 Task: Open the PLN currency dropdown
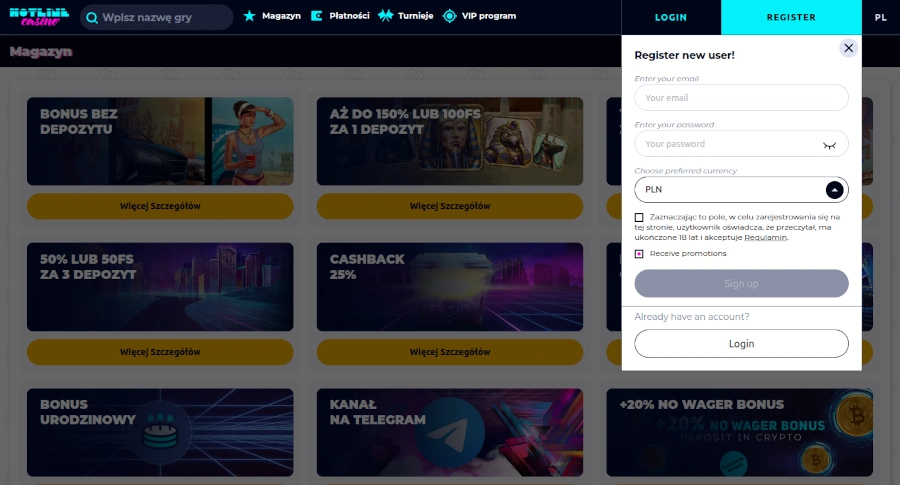(x=741, y=190)
